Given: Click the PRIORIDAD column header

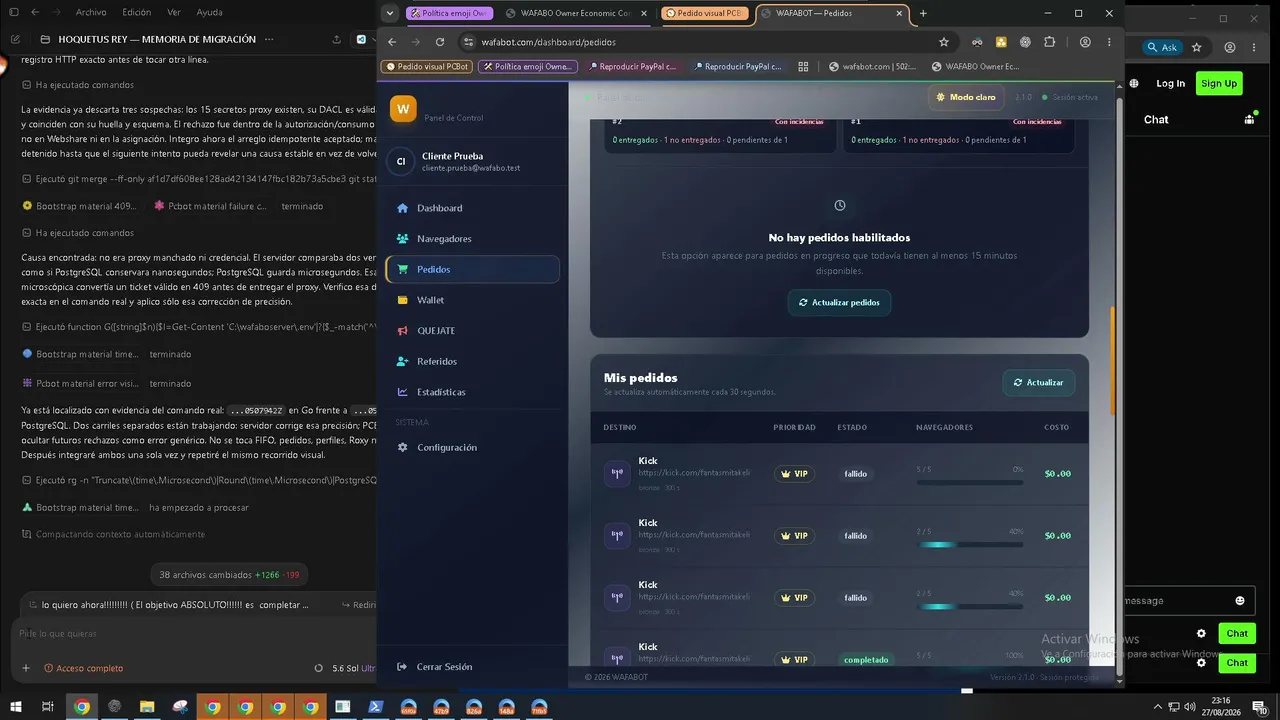Looking at the screenshot, I should coord(794,428).
